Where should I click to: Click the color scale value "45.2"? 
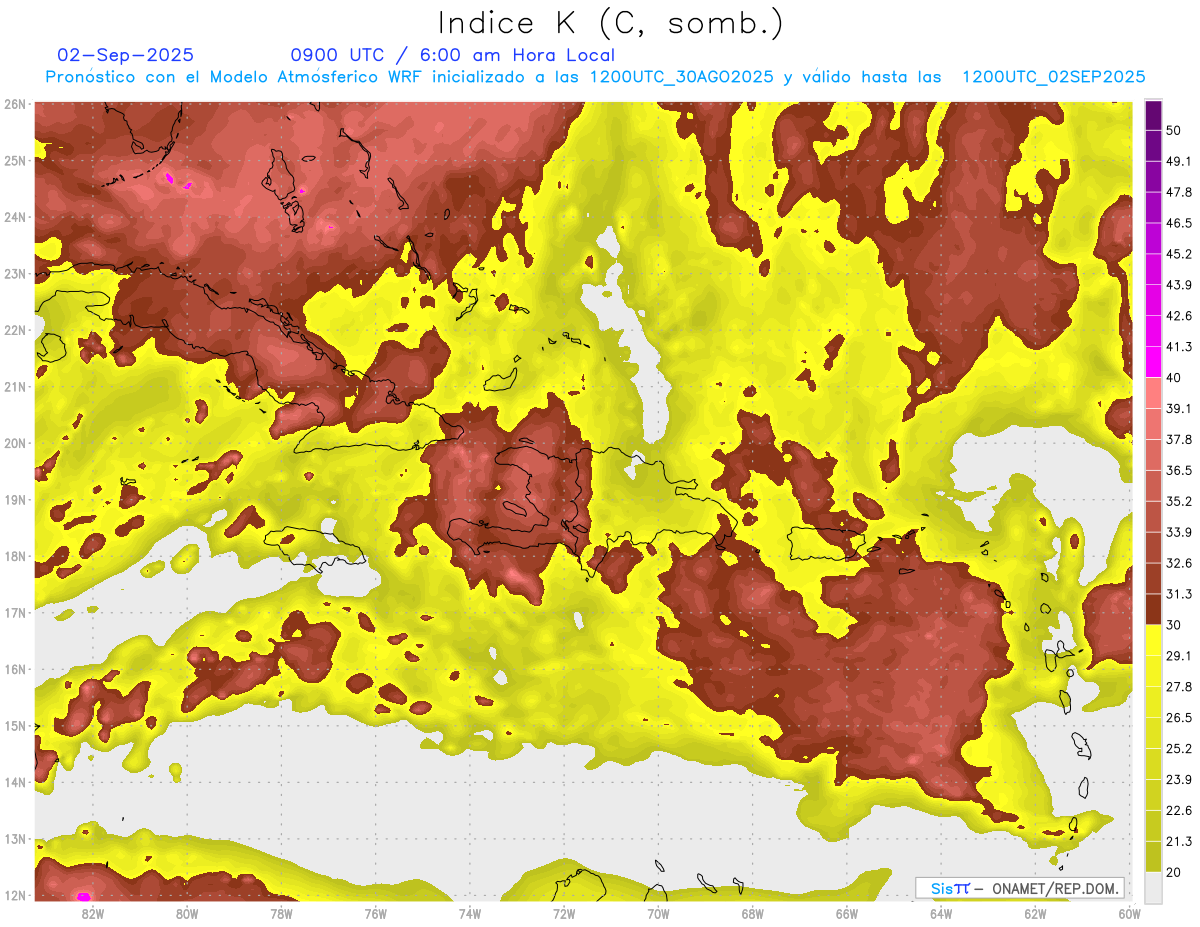tap(1178, 254)
